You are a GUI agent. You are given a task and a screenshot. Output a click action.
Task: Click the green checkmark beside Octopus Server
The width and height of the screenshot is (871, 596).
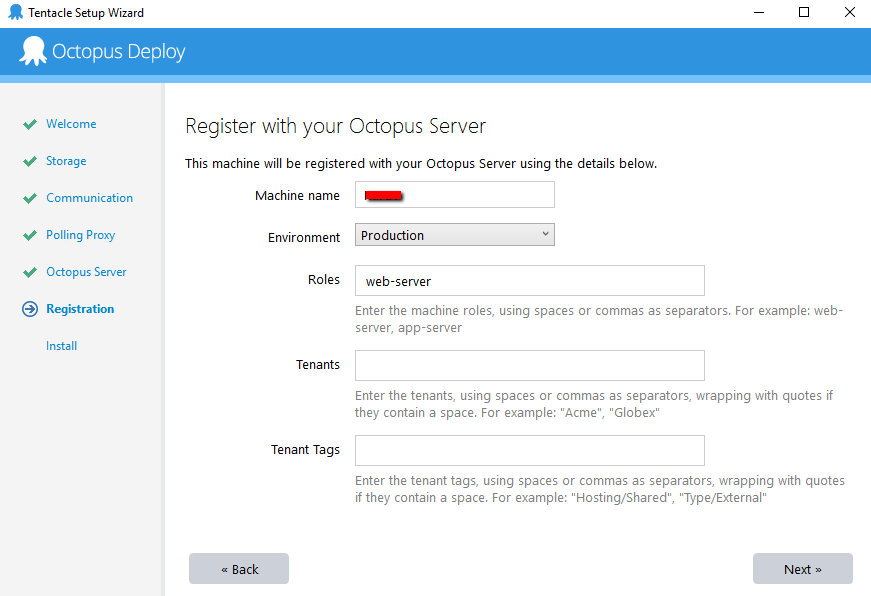(30, 272)
